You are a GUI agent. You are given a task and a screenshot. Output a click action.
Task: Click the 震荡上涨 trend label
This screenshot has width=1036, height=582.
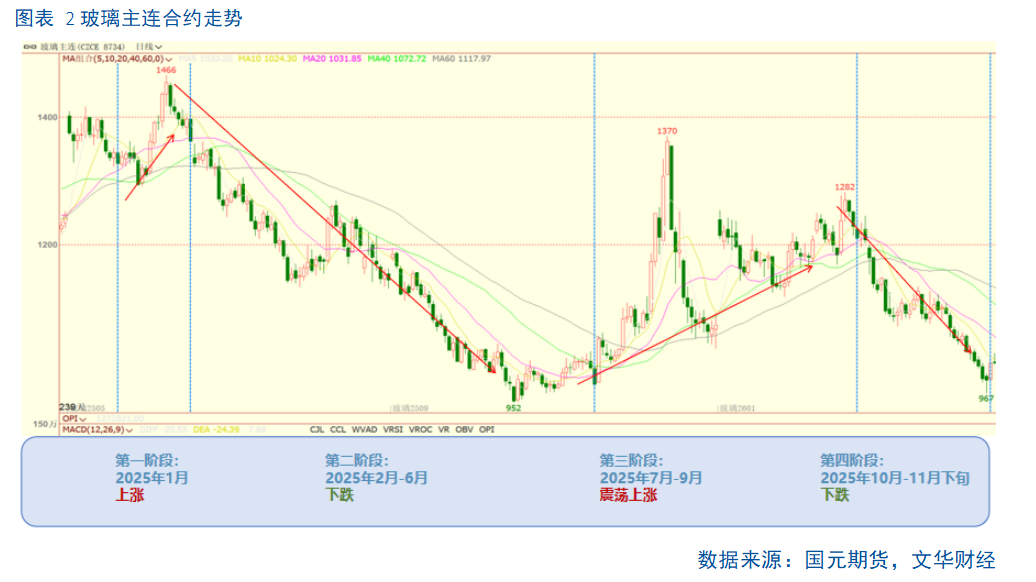coord(628,495)
